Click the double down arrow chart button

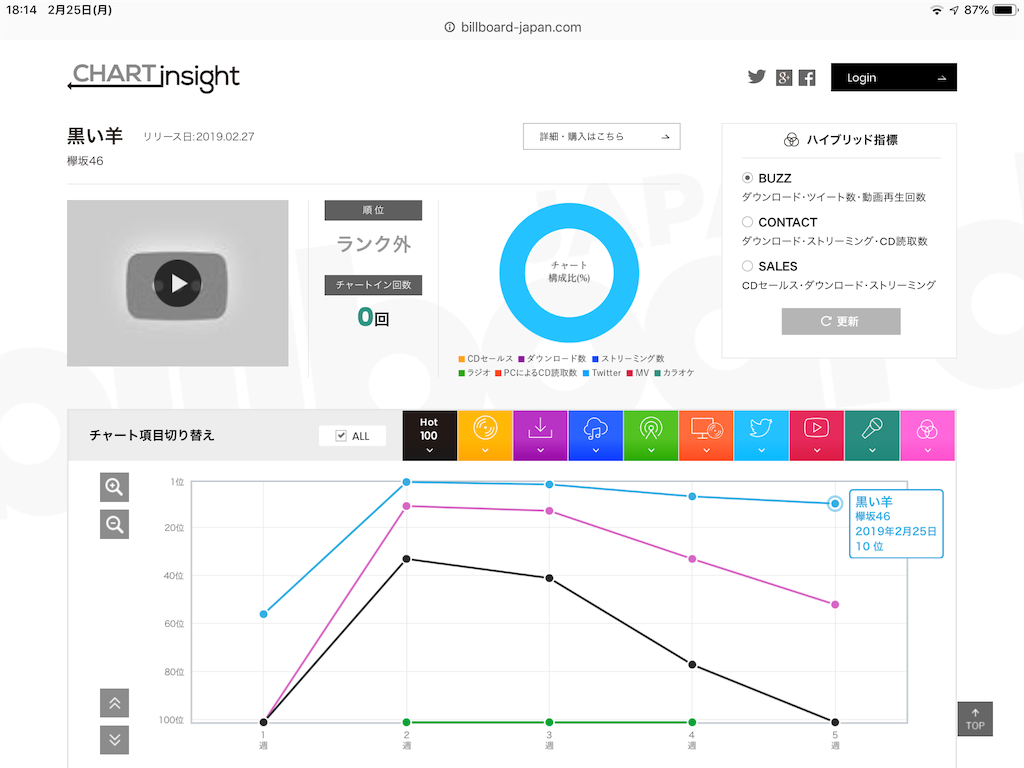click(114, 740)
